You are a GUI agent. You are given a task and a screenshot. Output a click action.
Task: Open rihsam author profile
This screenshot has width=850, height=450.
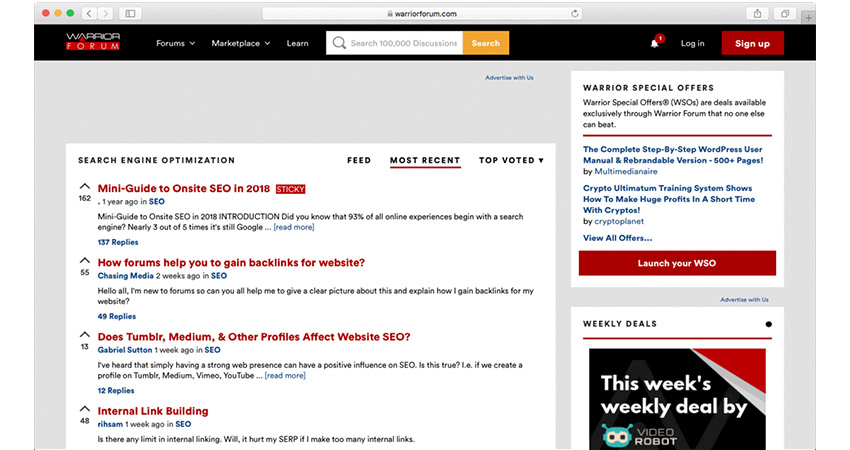click(110, 425)
